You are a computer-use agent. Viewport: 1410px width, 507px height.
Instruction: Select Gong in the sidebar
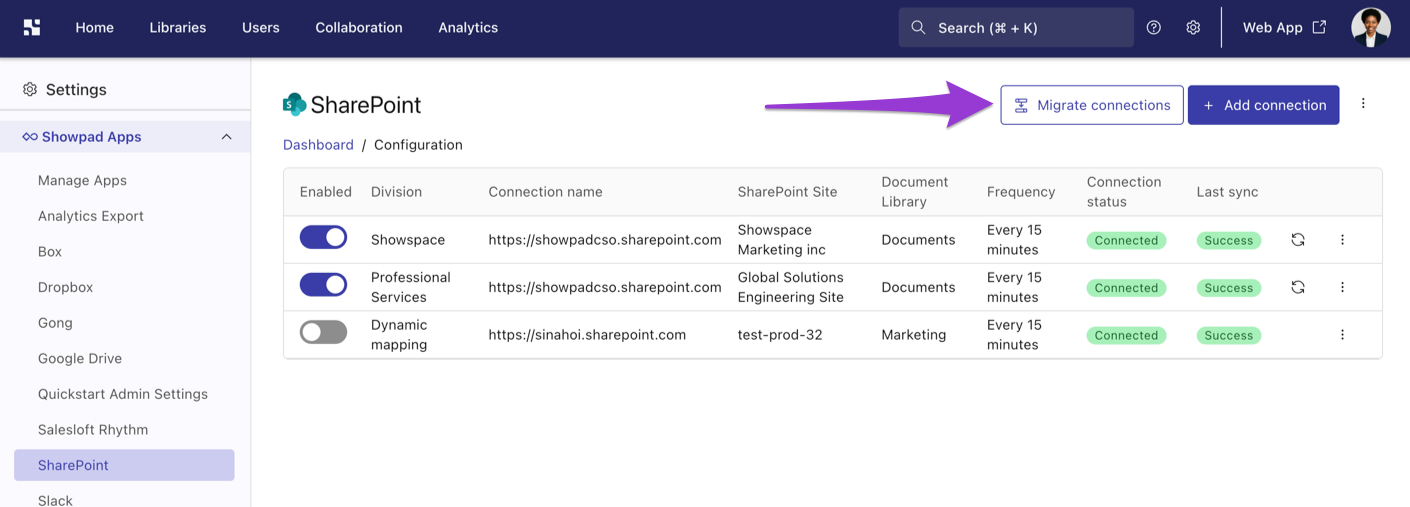pos(55,323)
